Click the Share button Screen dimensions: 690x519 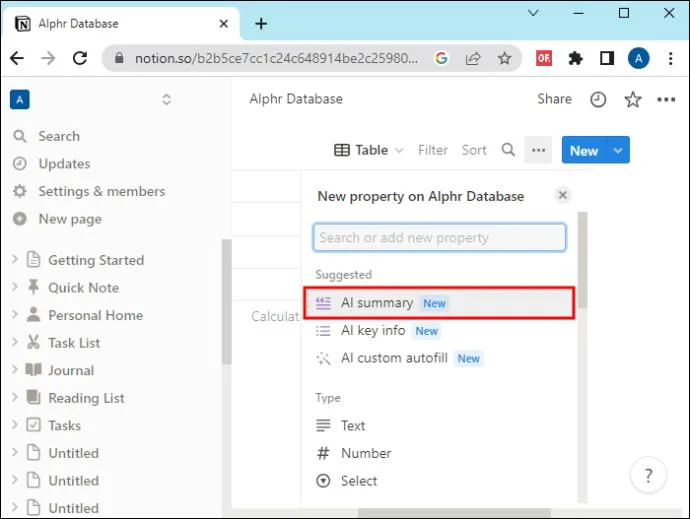554,99
